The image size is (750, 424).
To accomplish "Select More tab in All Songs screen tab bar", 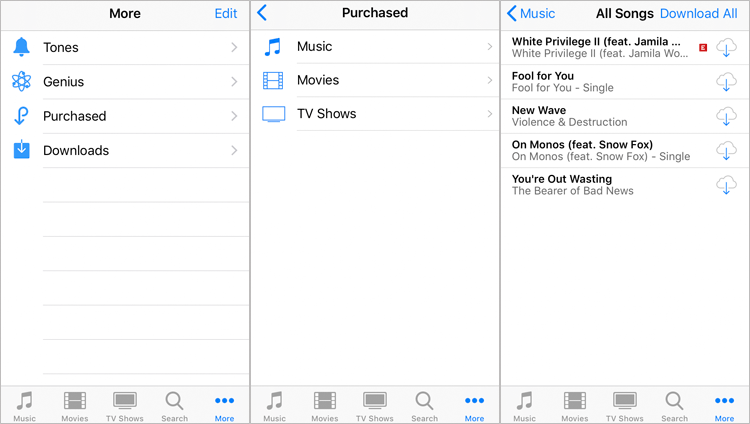I will [725, 407].
